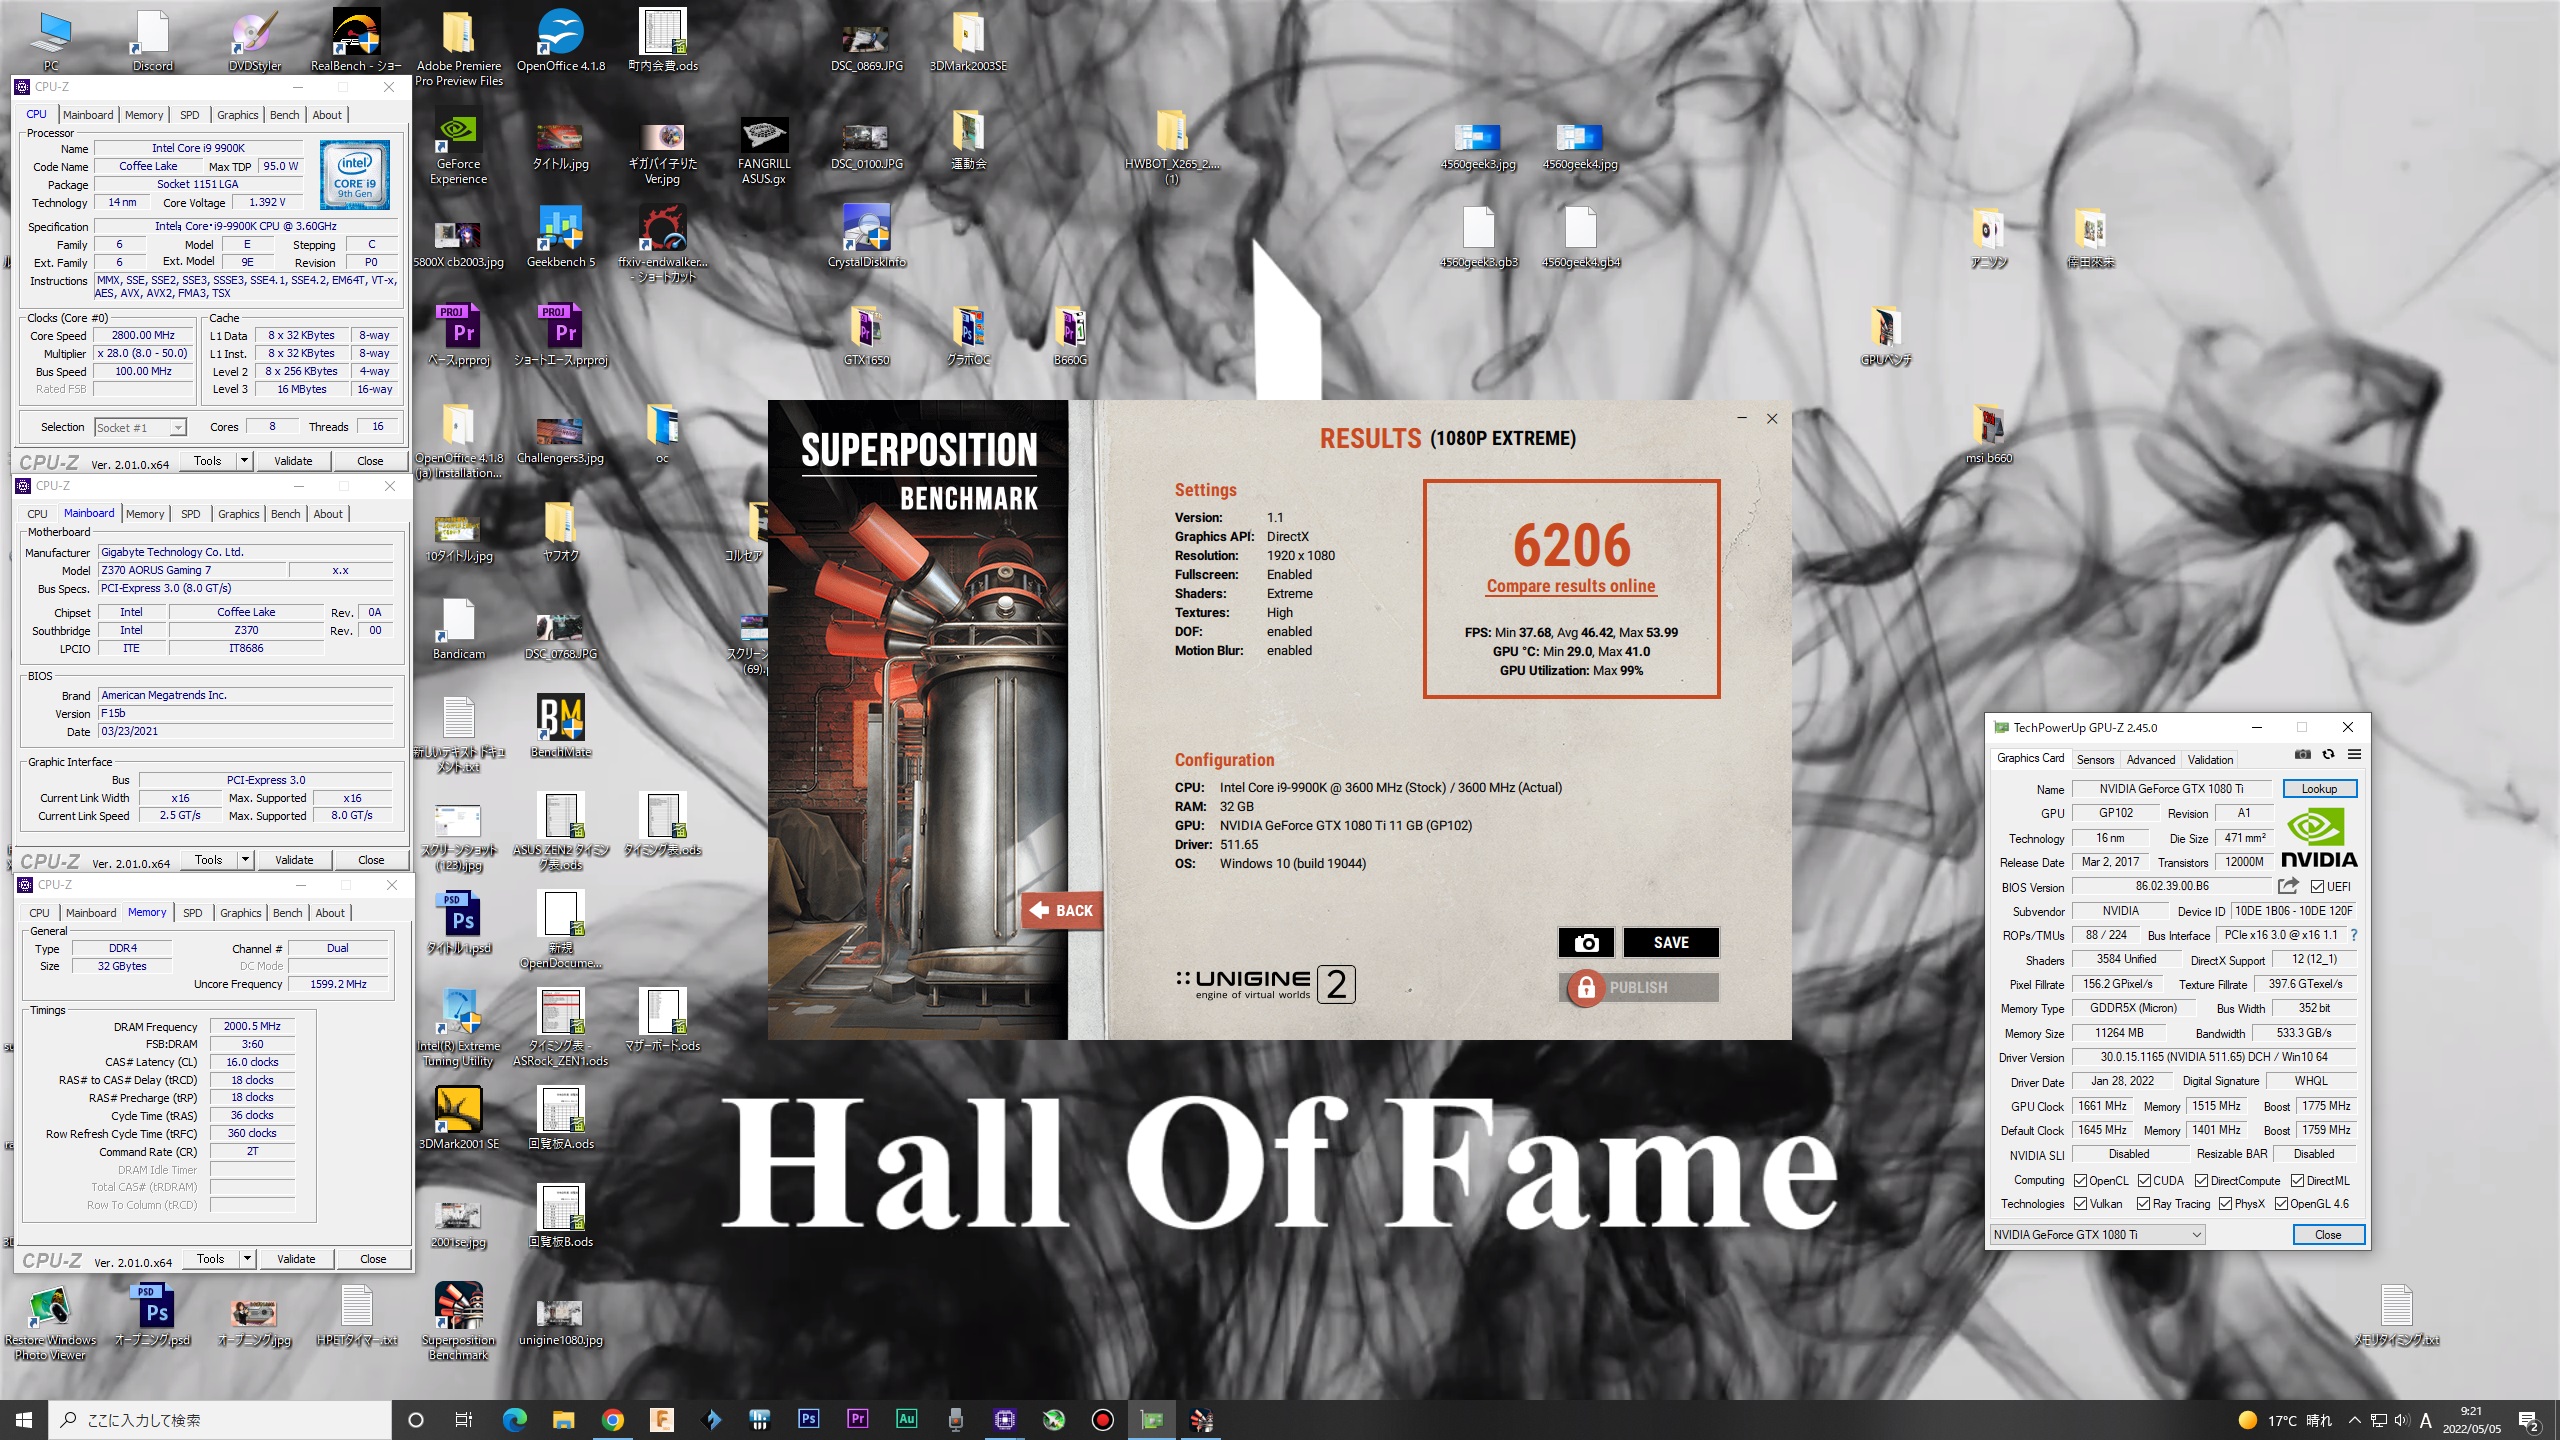Click the date and time in system tray
Viewport: 2560px width, 1440px height.
pyautogui.click(x=2471, y=1420)
